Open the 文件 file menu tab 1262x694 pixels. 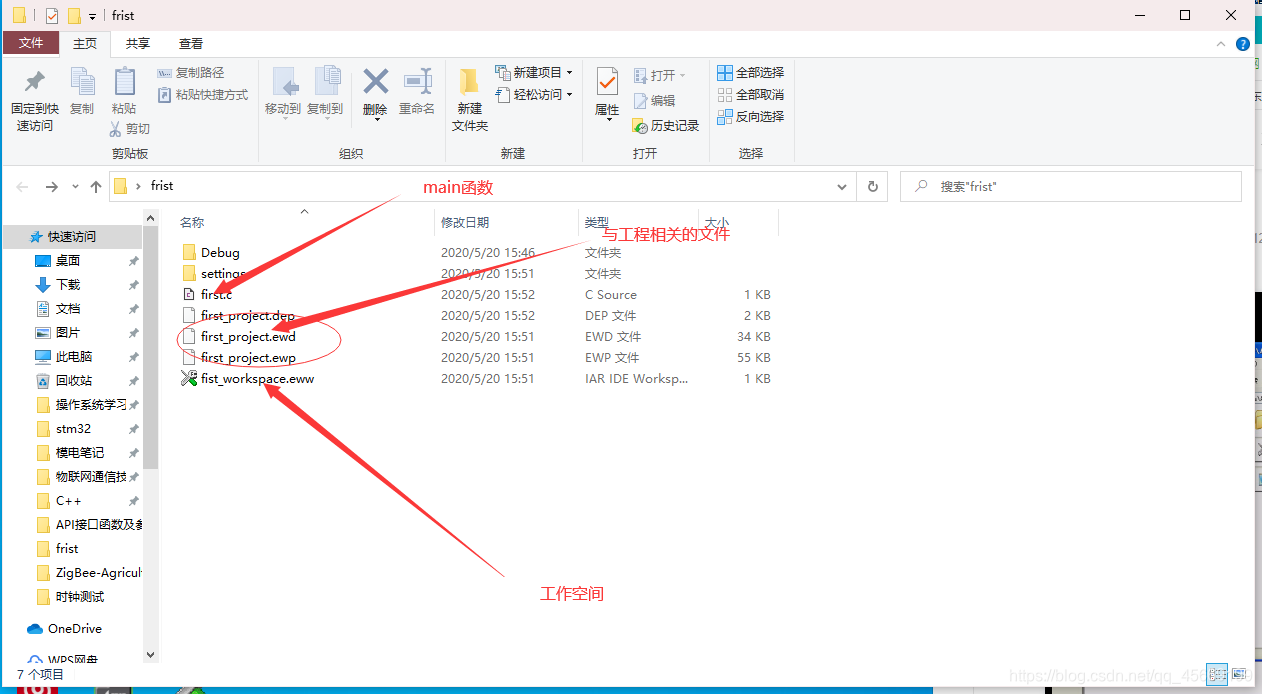tap(31, 44)
